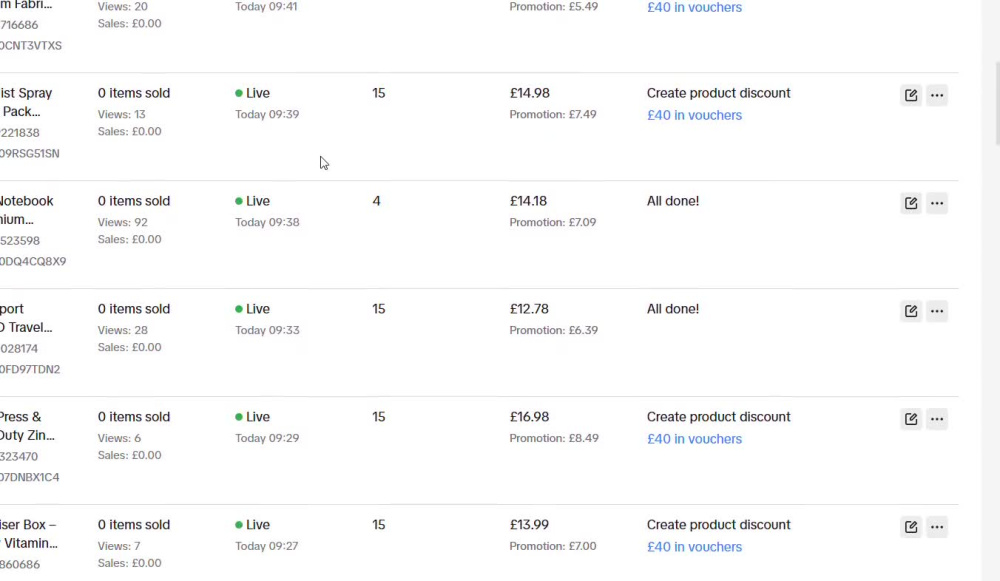
Task: Open more options for Notebook listing
Action: point(937,203)
